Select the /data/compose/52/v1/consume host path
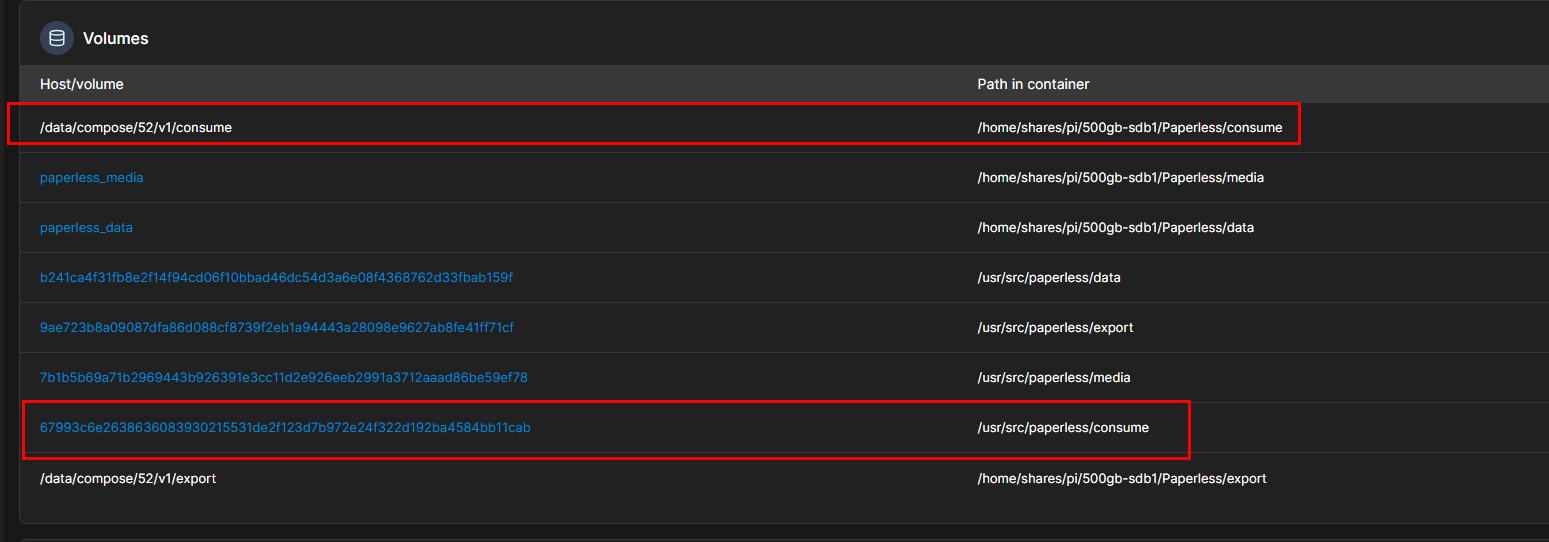Viewport: 1549px width, 542px height. point(136,127)
